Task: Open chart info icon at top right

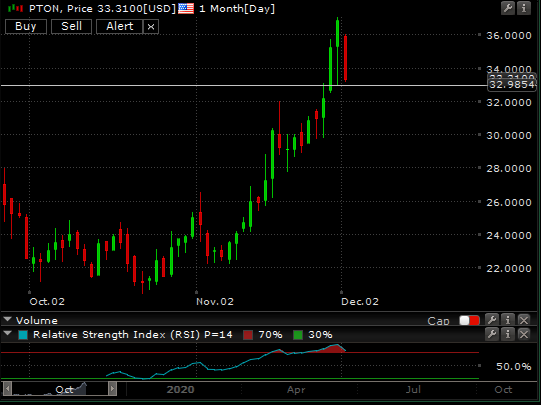Action: coord(524,8)
